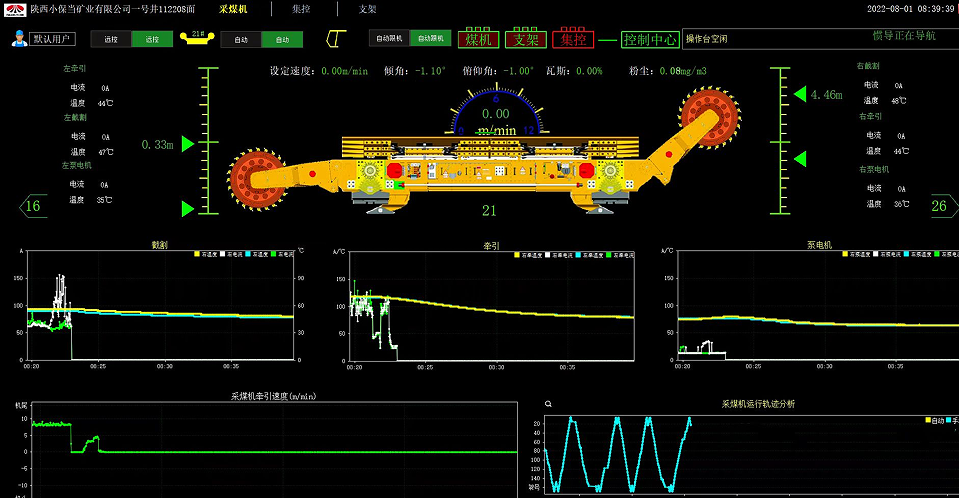Click the left arrow showing support 16
This screenshot has width=959, height=498.
33,206
